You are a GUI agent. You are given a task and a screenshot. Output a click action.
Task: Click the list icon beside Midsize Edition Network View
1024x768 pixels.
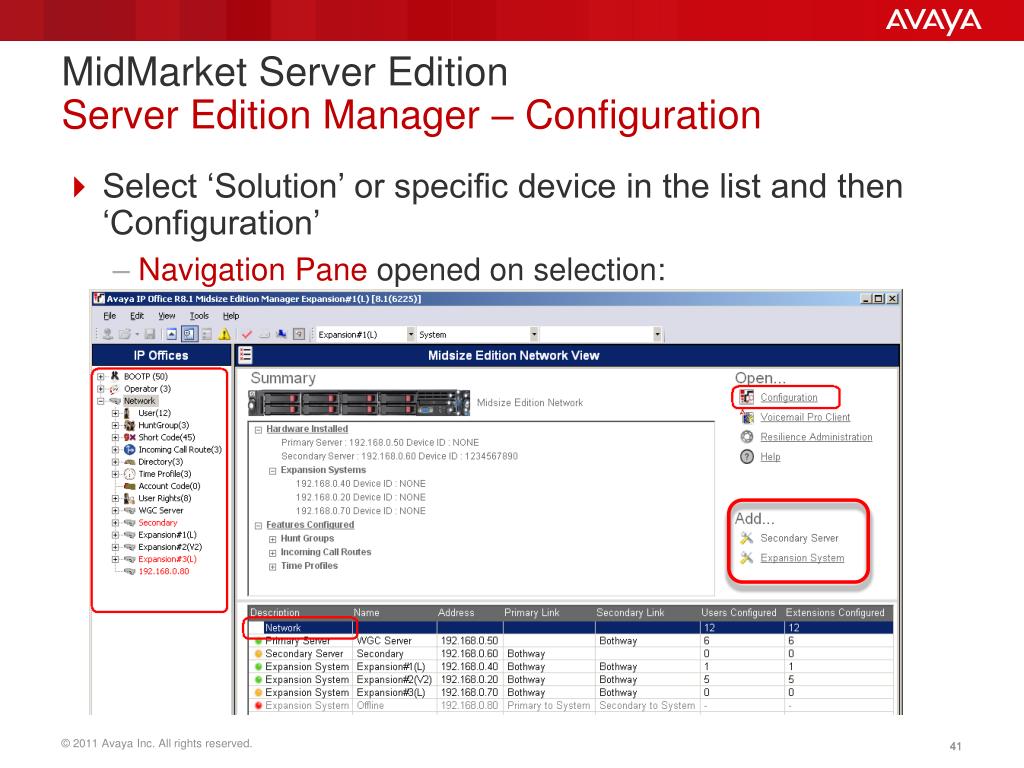tap(245, 355)
